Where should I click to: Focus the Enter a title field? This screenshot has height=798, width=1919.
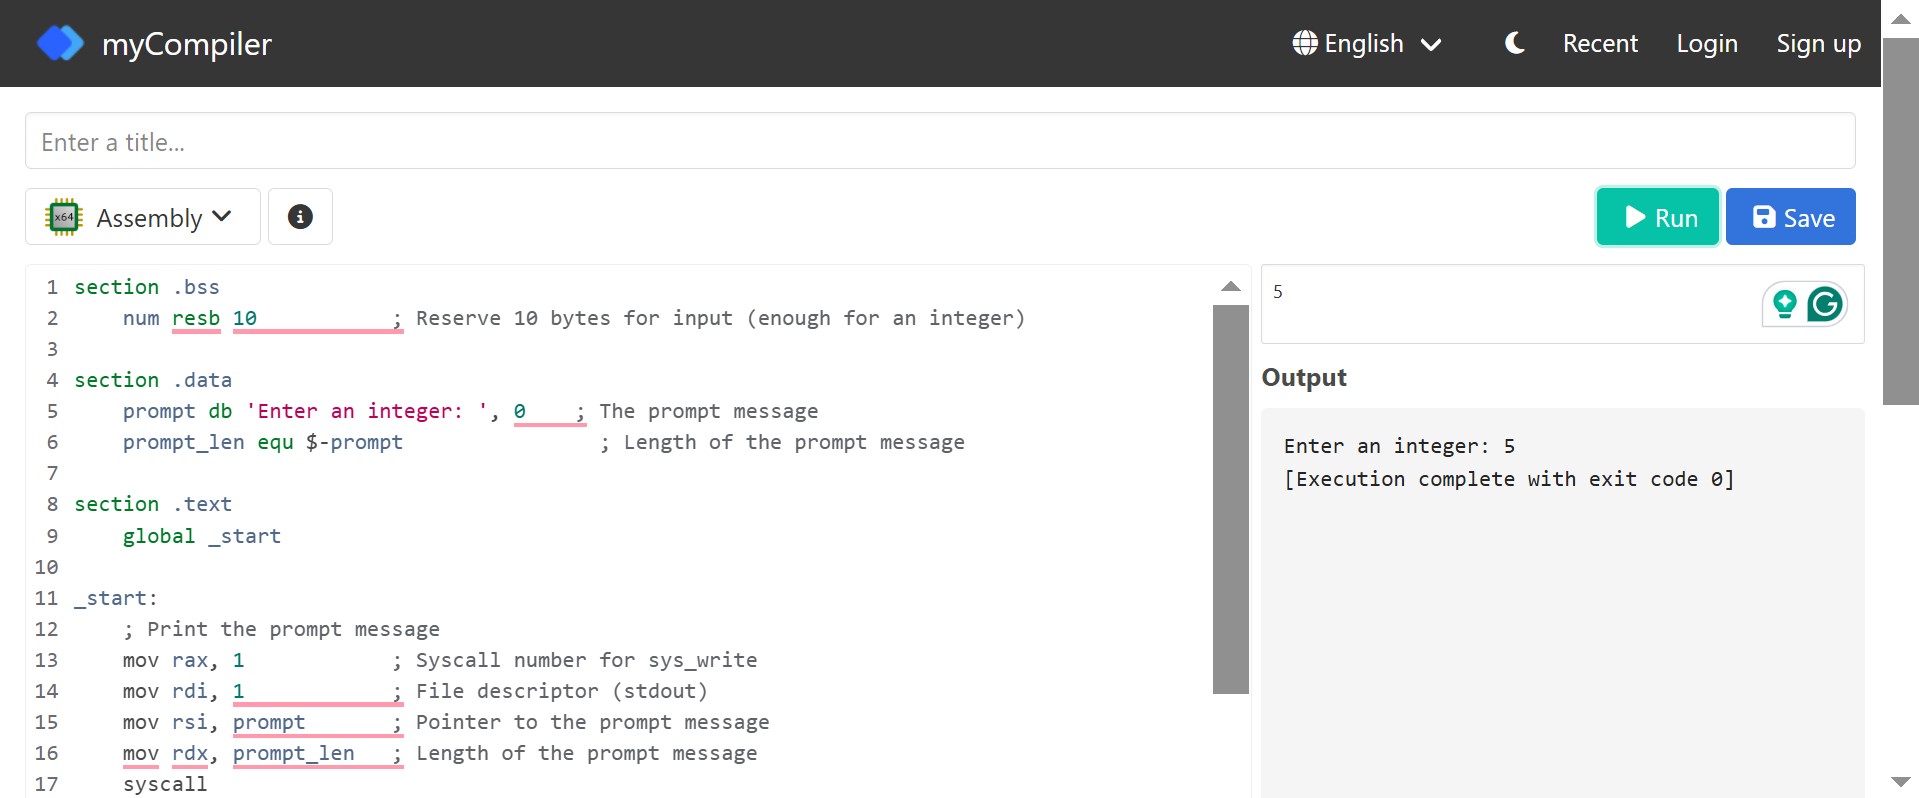click(x=940, y=141)
